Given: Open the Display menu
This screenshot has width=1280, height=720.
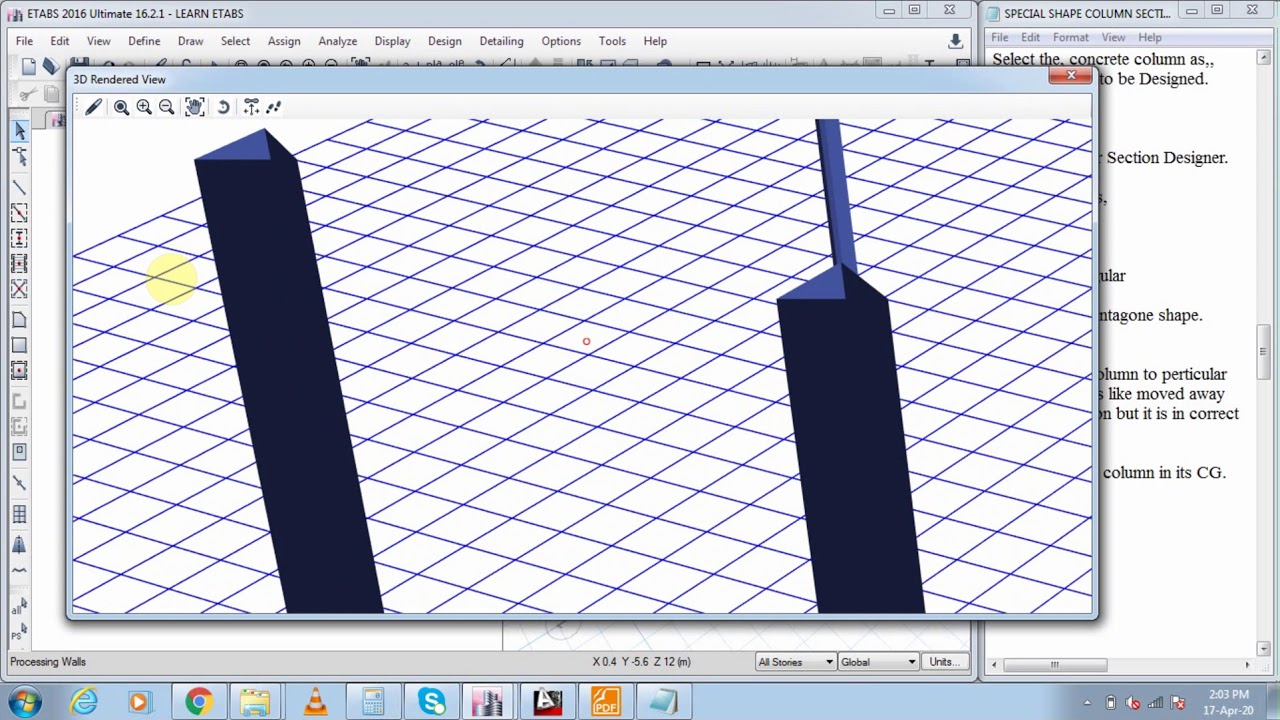Looking at the screenshot, I should pos(392,41).
